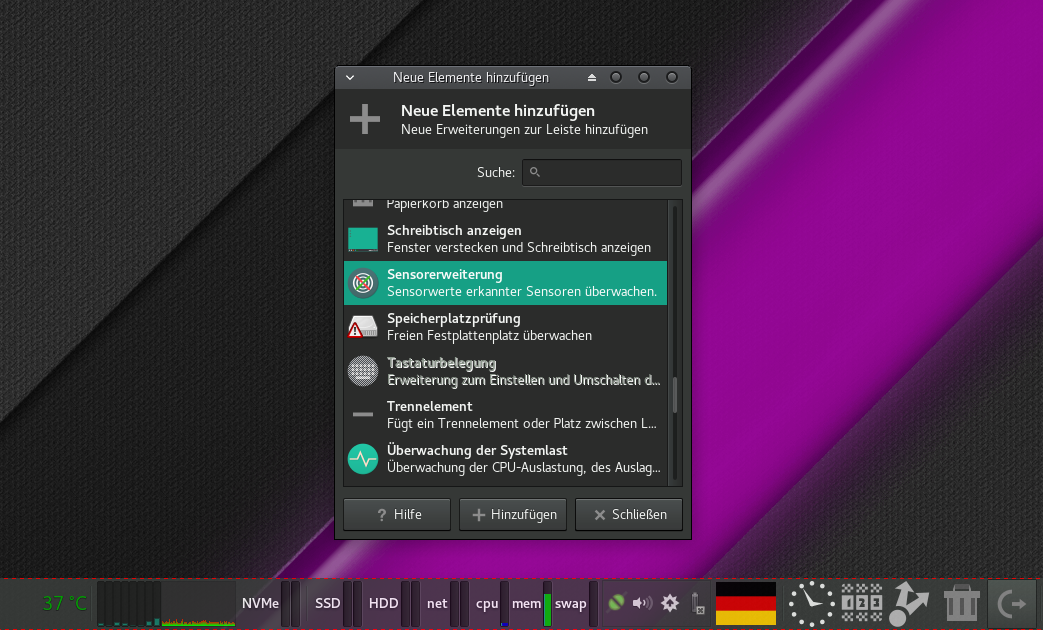Focus the Suche search field
The height and width of the screenshot is (630, 1043).
tap(602, 172)
